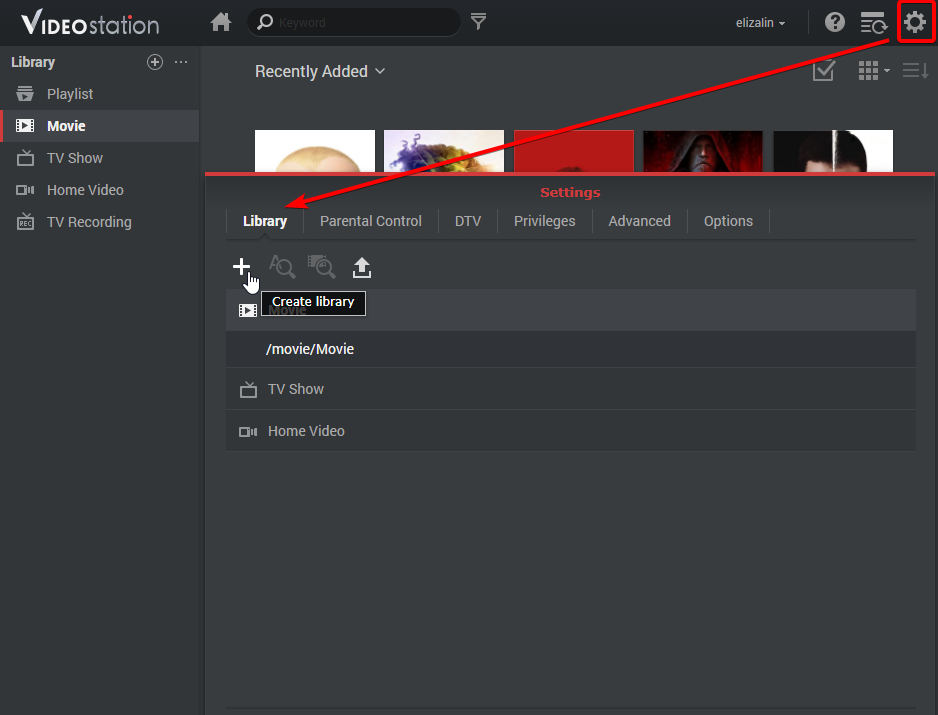Select Home Video in the sidebar

click(99, 190)
